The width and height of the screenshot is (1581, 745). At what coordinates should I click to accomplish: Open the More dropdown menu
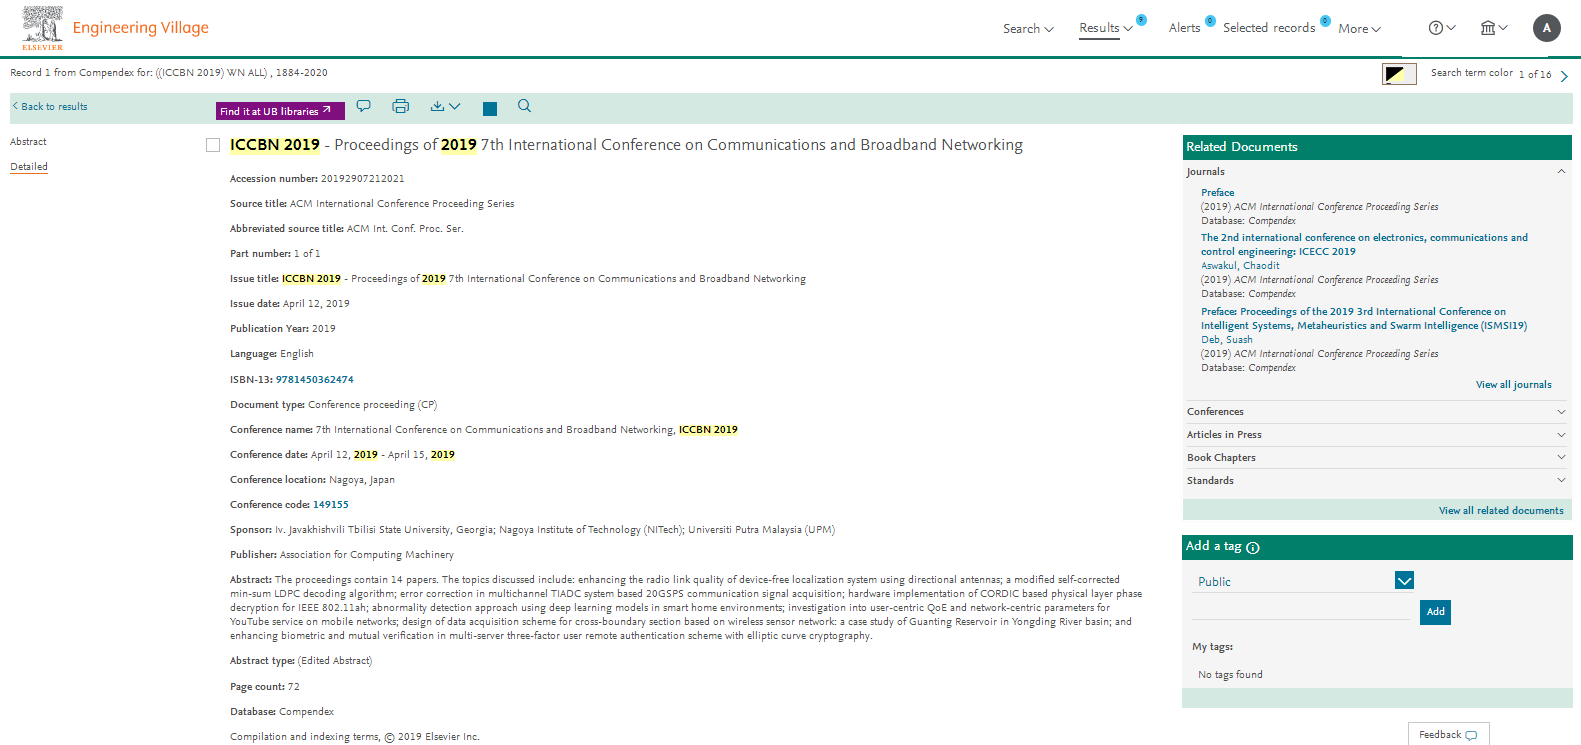pos(1359,29)
